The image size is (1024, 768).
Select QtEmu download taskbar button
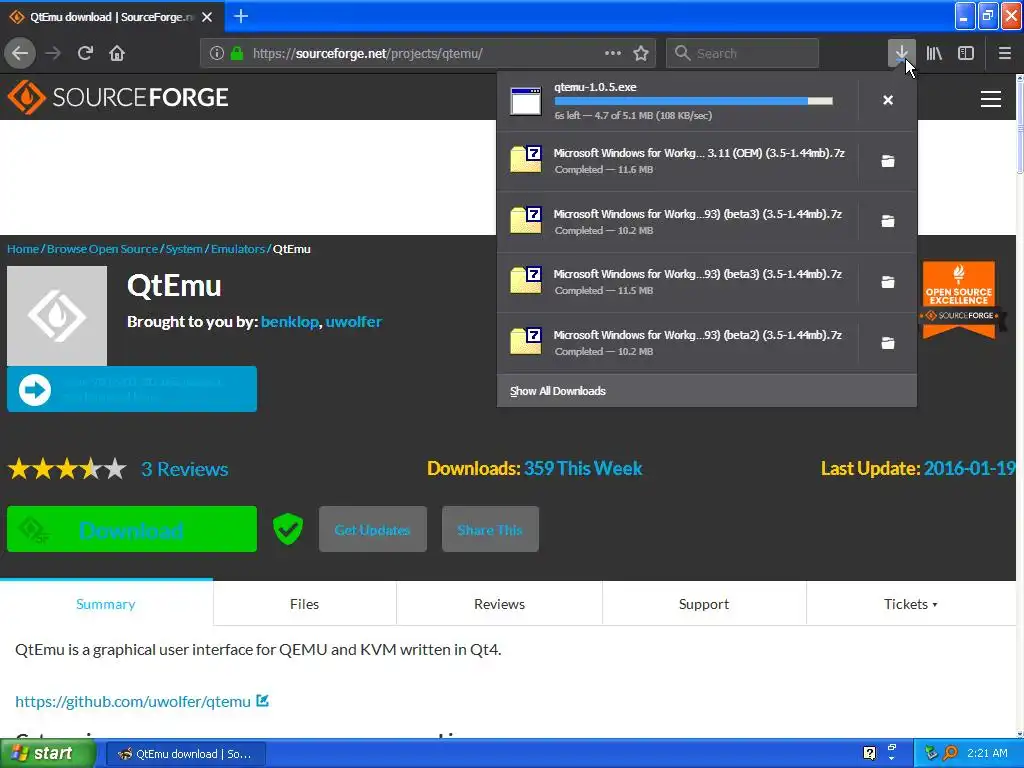click(185, 754)
